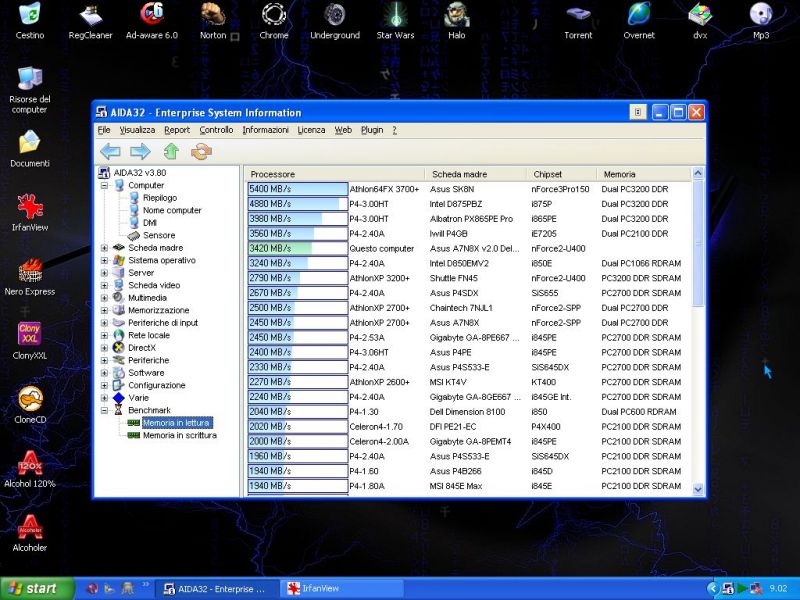Viewport: 800px width, 600px height.
Task: Select the Norton desktop icon
Action: [x=213, y=21]
